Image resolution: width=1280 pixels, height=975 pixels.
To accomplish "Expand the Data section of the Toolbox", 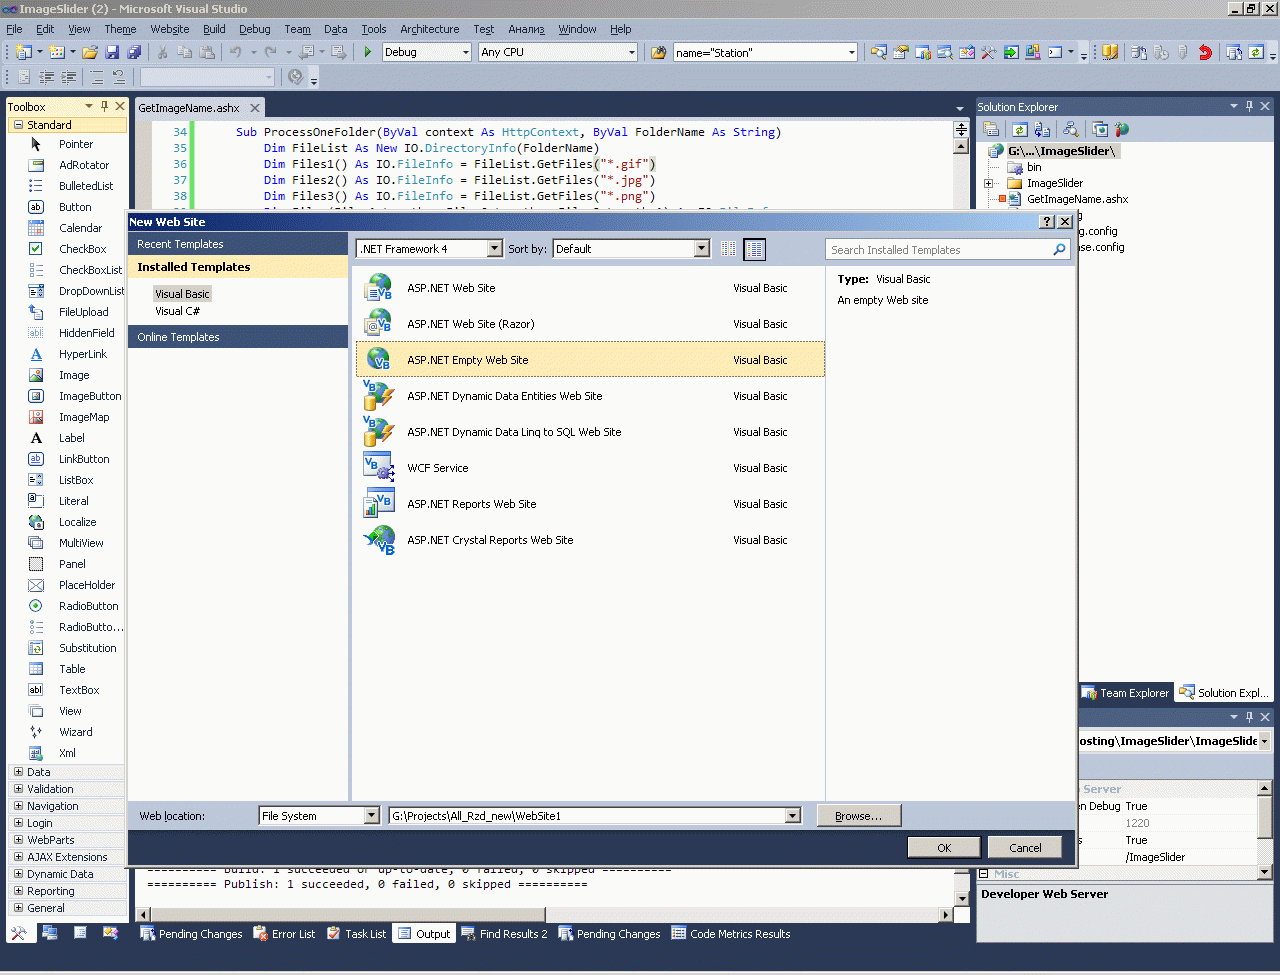I will coord(18,772).
